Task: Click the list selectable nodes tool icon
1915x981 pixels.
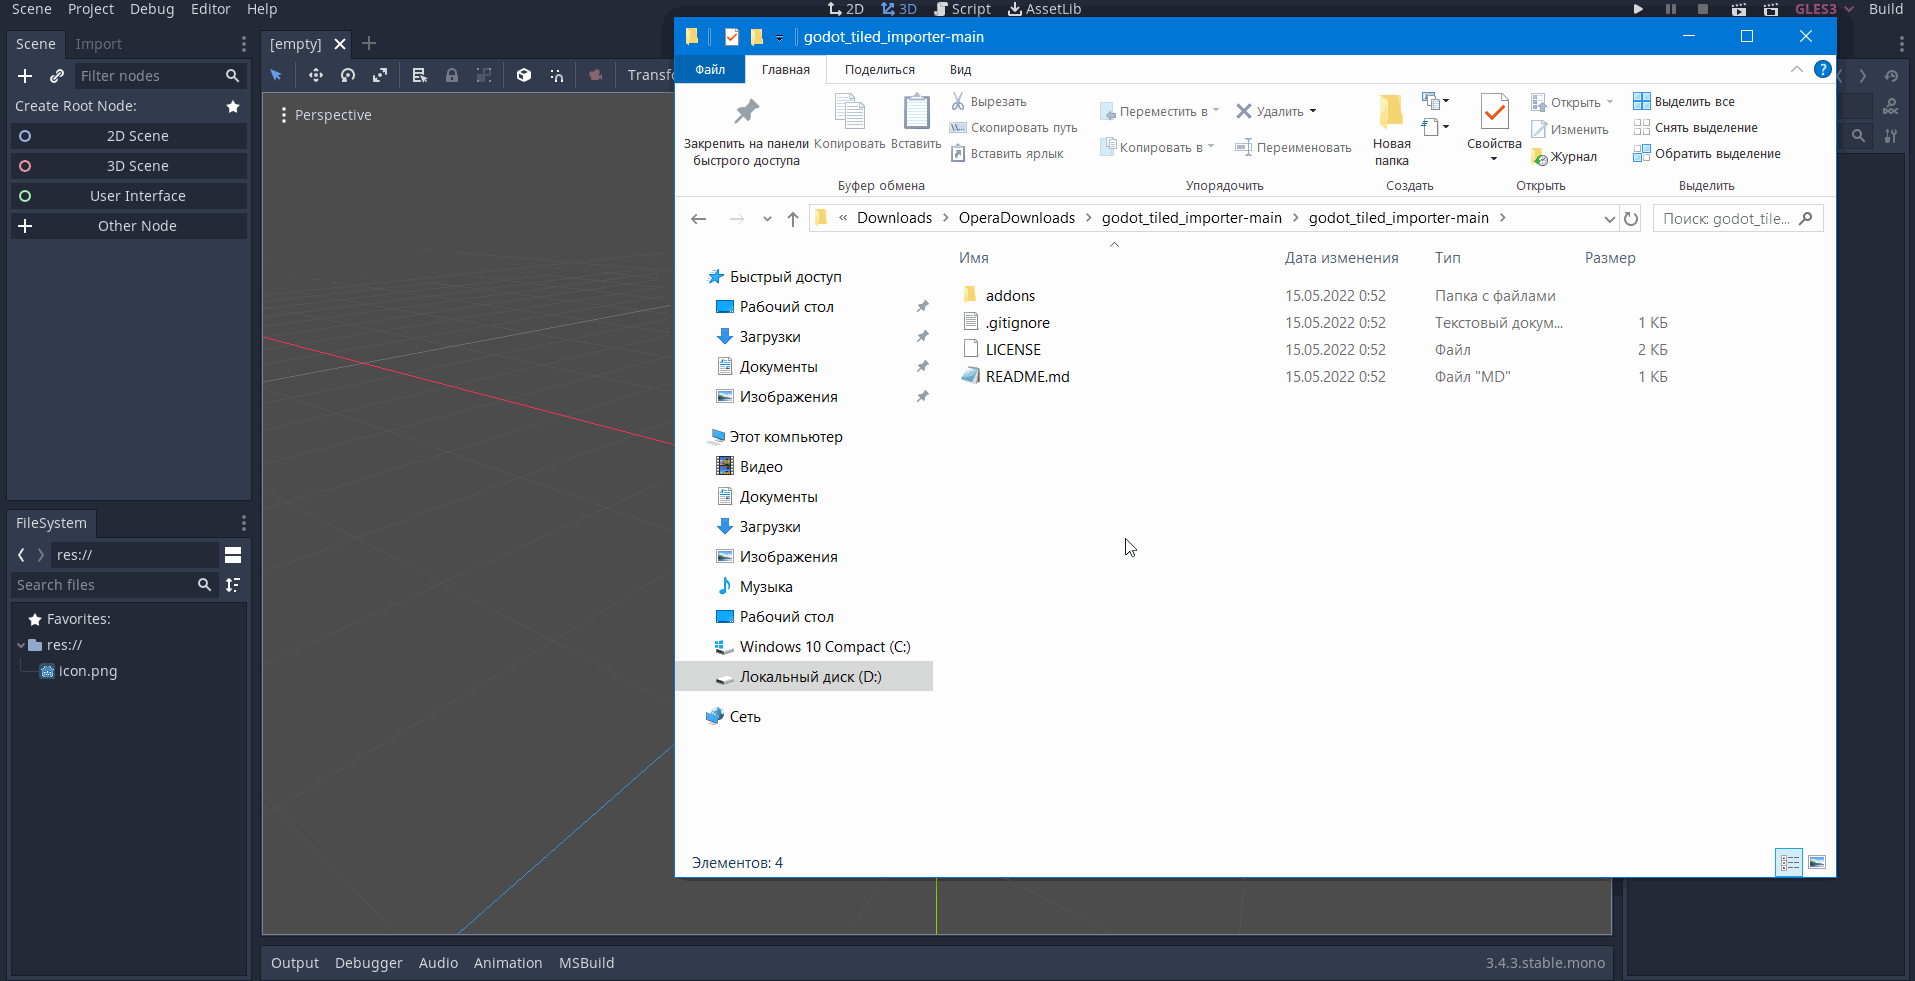Action: [420, 75]
